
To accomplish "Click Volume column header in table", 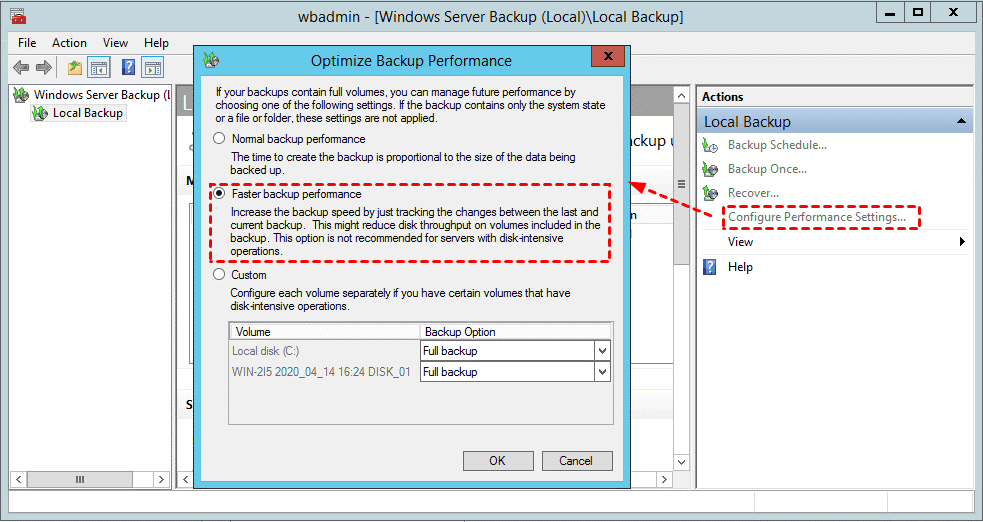I will [x=325, y=331].
